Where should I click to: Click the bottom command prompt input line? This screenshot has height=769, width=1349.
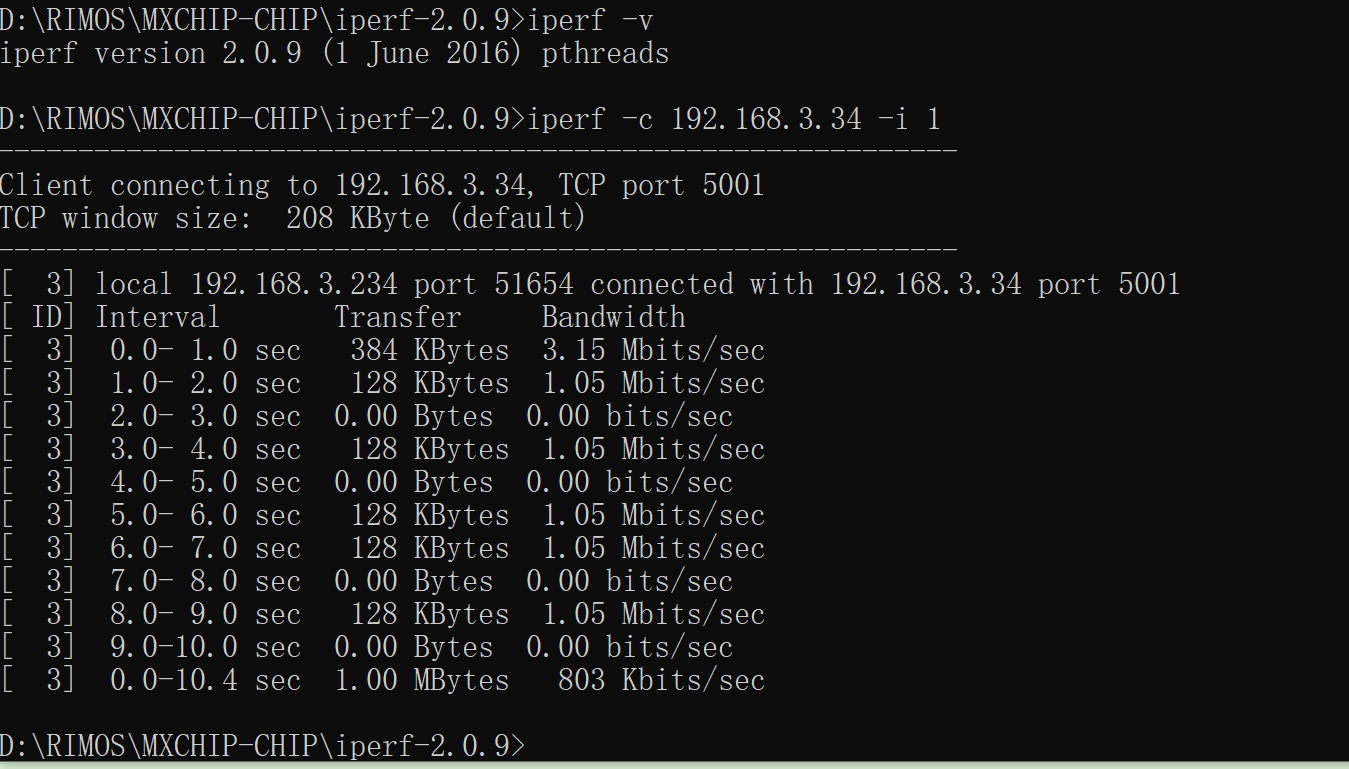[674, 746]
